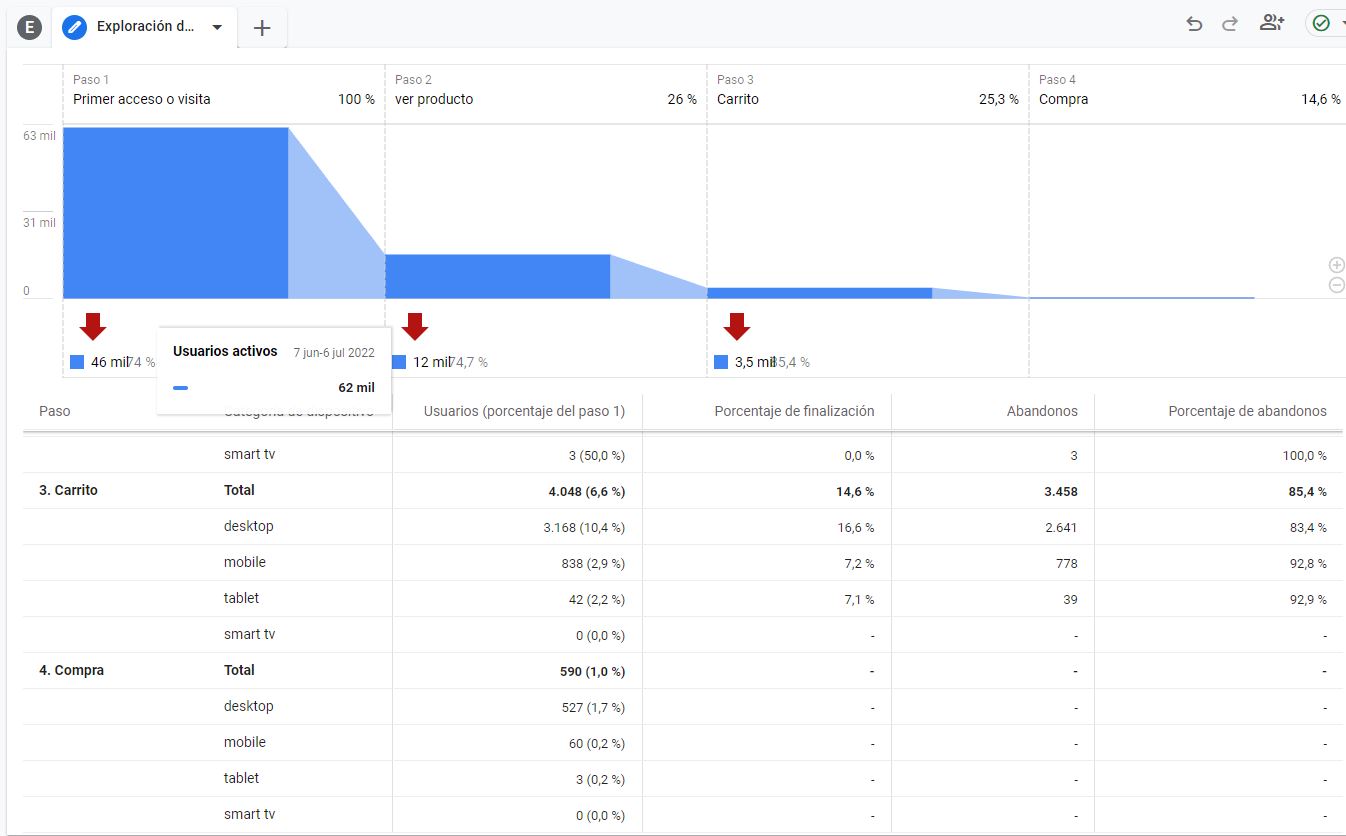Click the 527 (1,7 %) desktop cell
This screenshot has width=1346, height=836.
[593, 707]
